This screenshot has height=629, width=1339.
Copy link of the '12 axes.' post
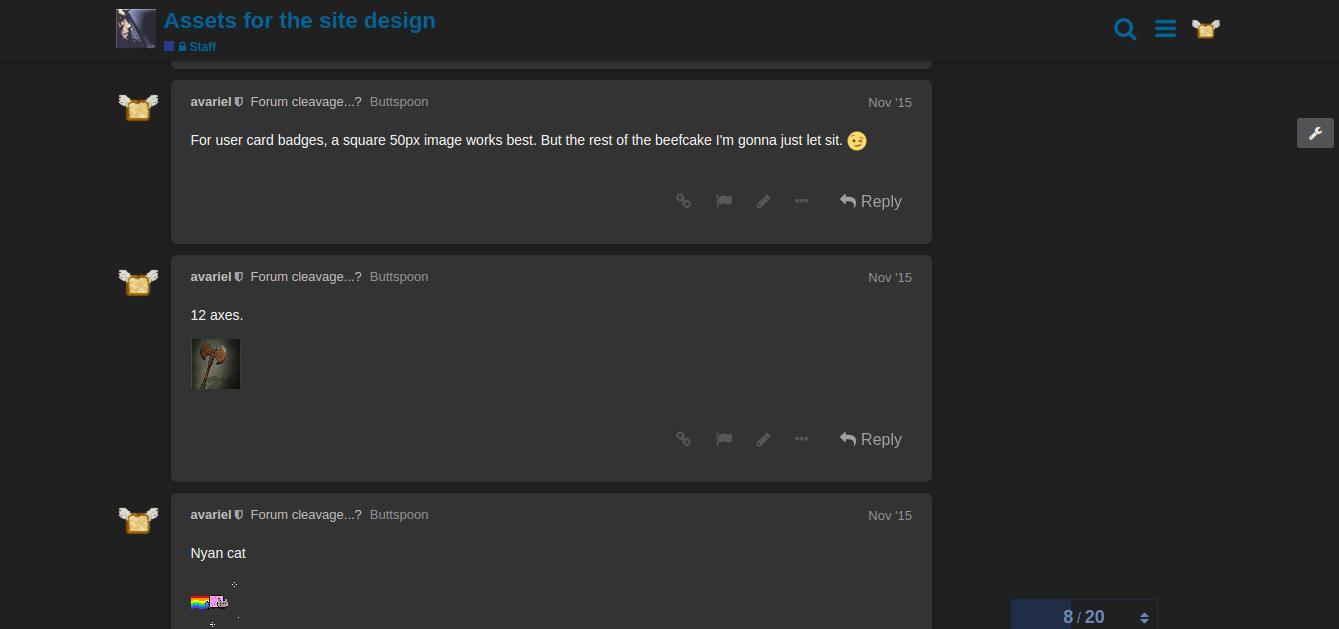tap(684, 439)
